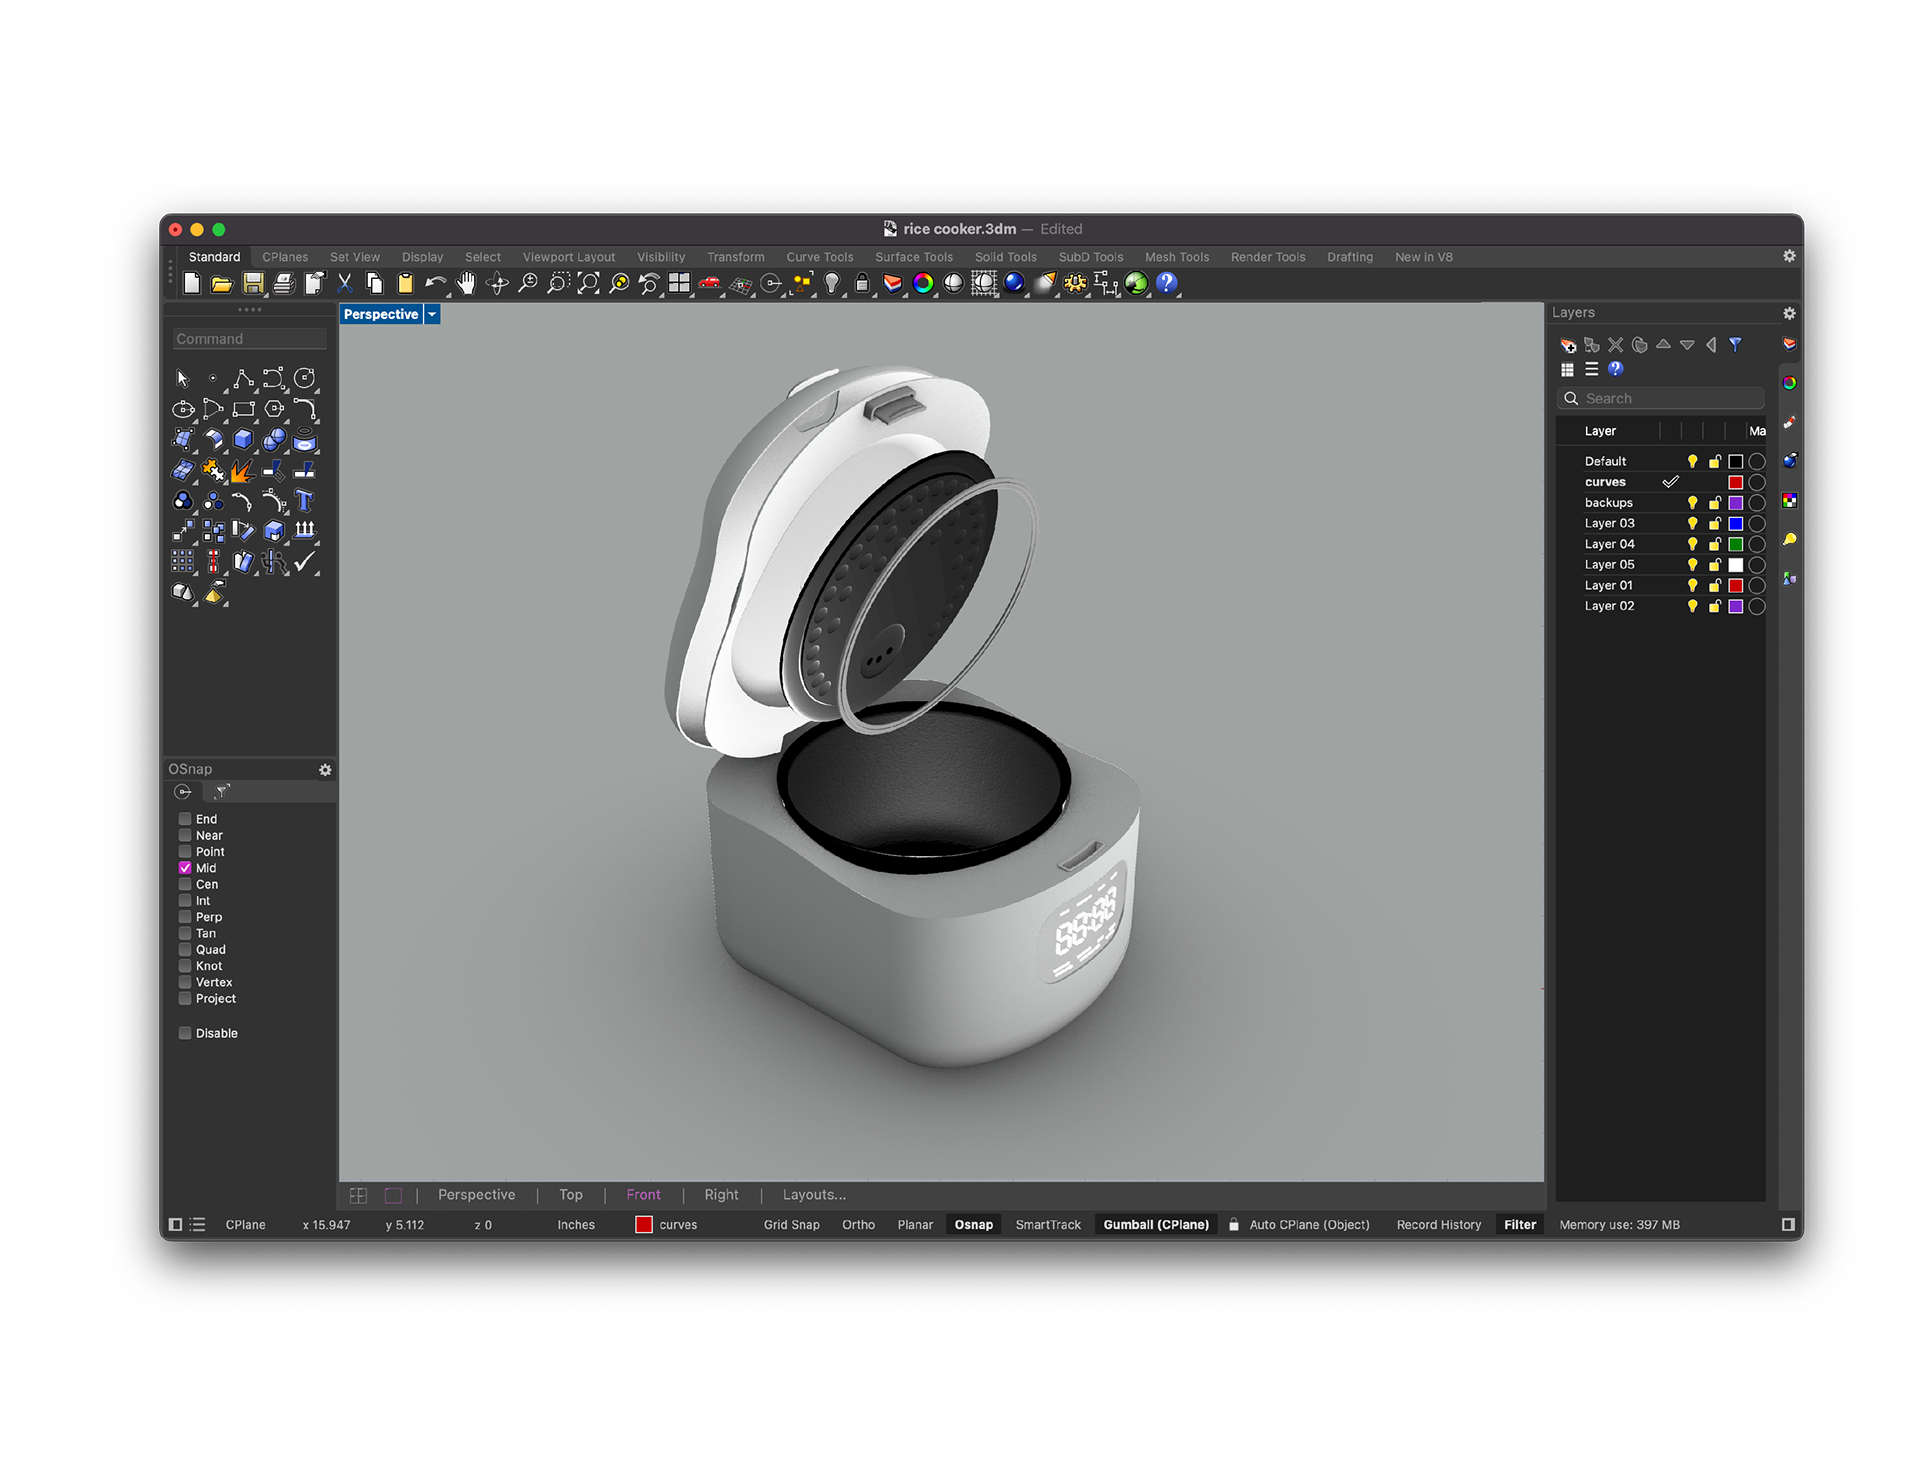Image resolution: width=1920 pixels, height=1484 pixels.
Task: Click the Text object tool
Action: click(x=304, y=500)
